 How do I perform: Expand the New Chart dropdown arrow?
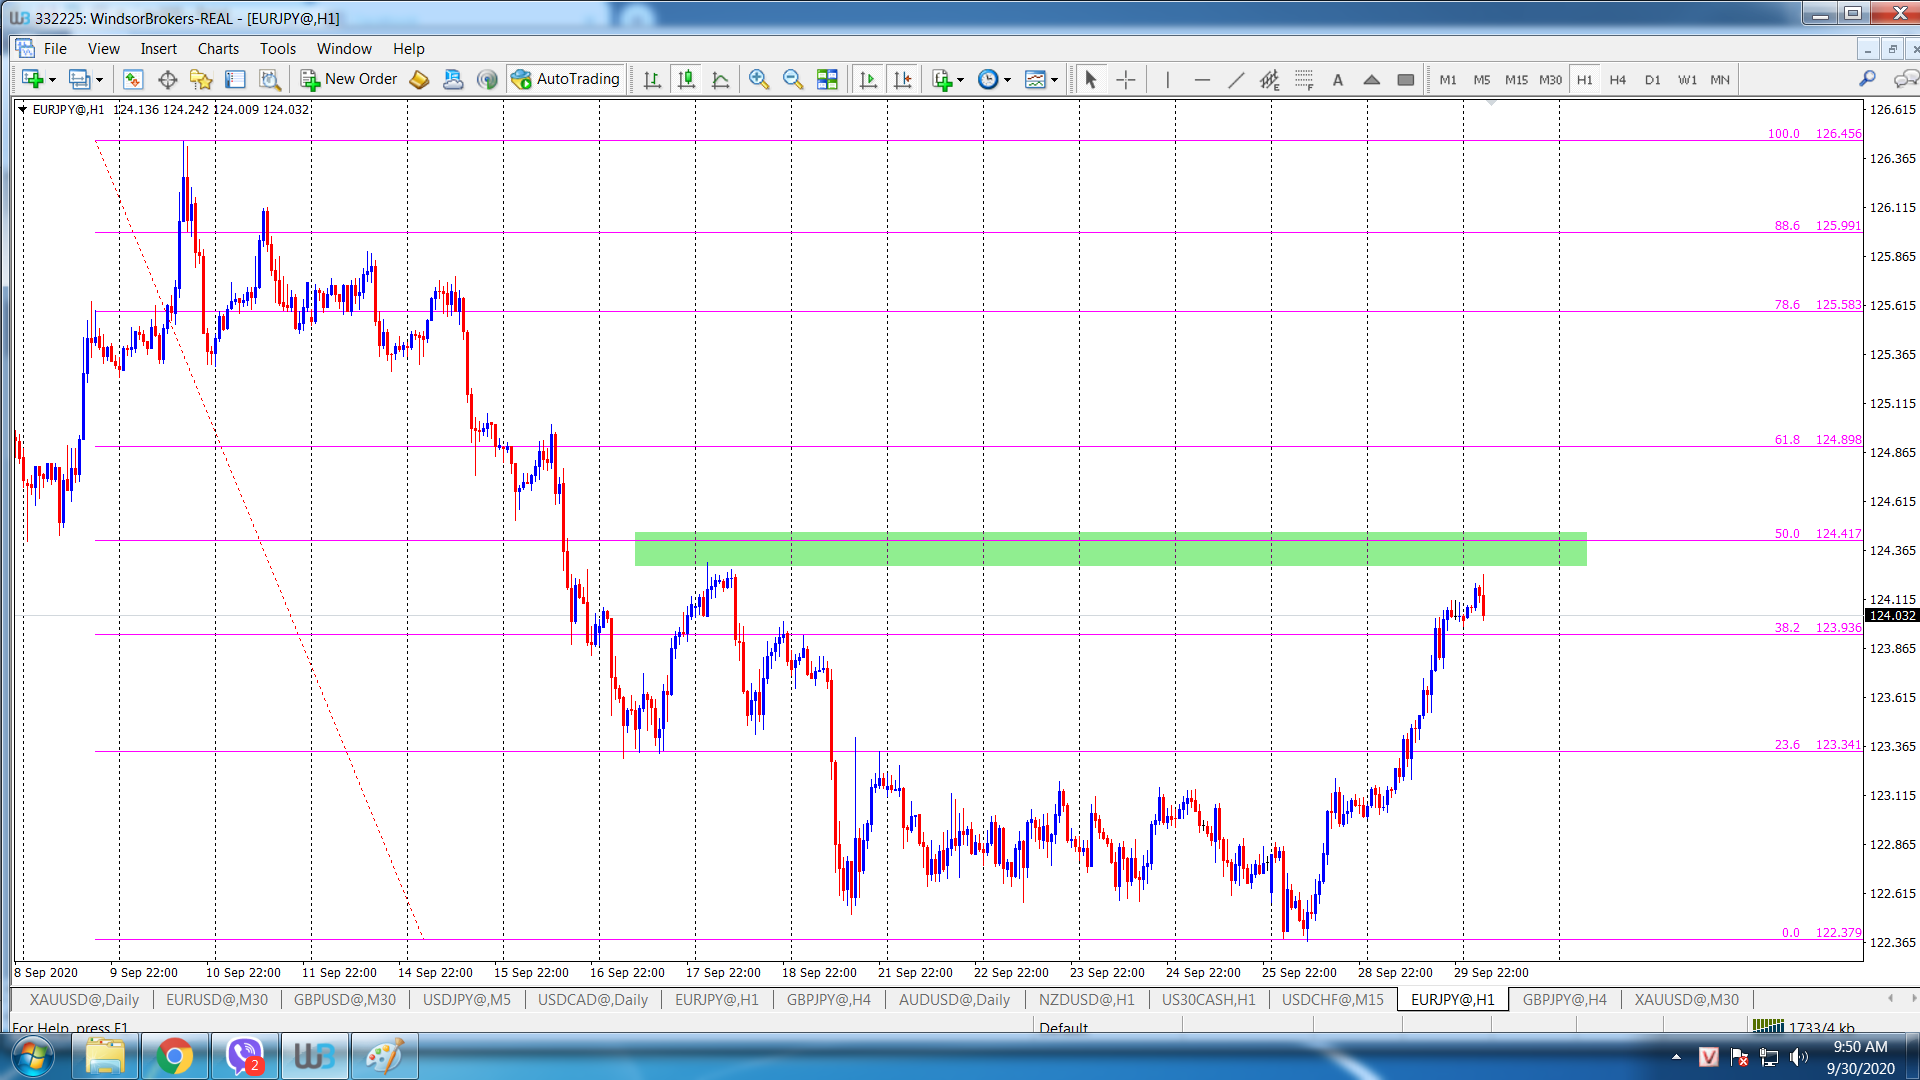point(53,80)
